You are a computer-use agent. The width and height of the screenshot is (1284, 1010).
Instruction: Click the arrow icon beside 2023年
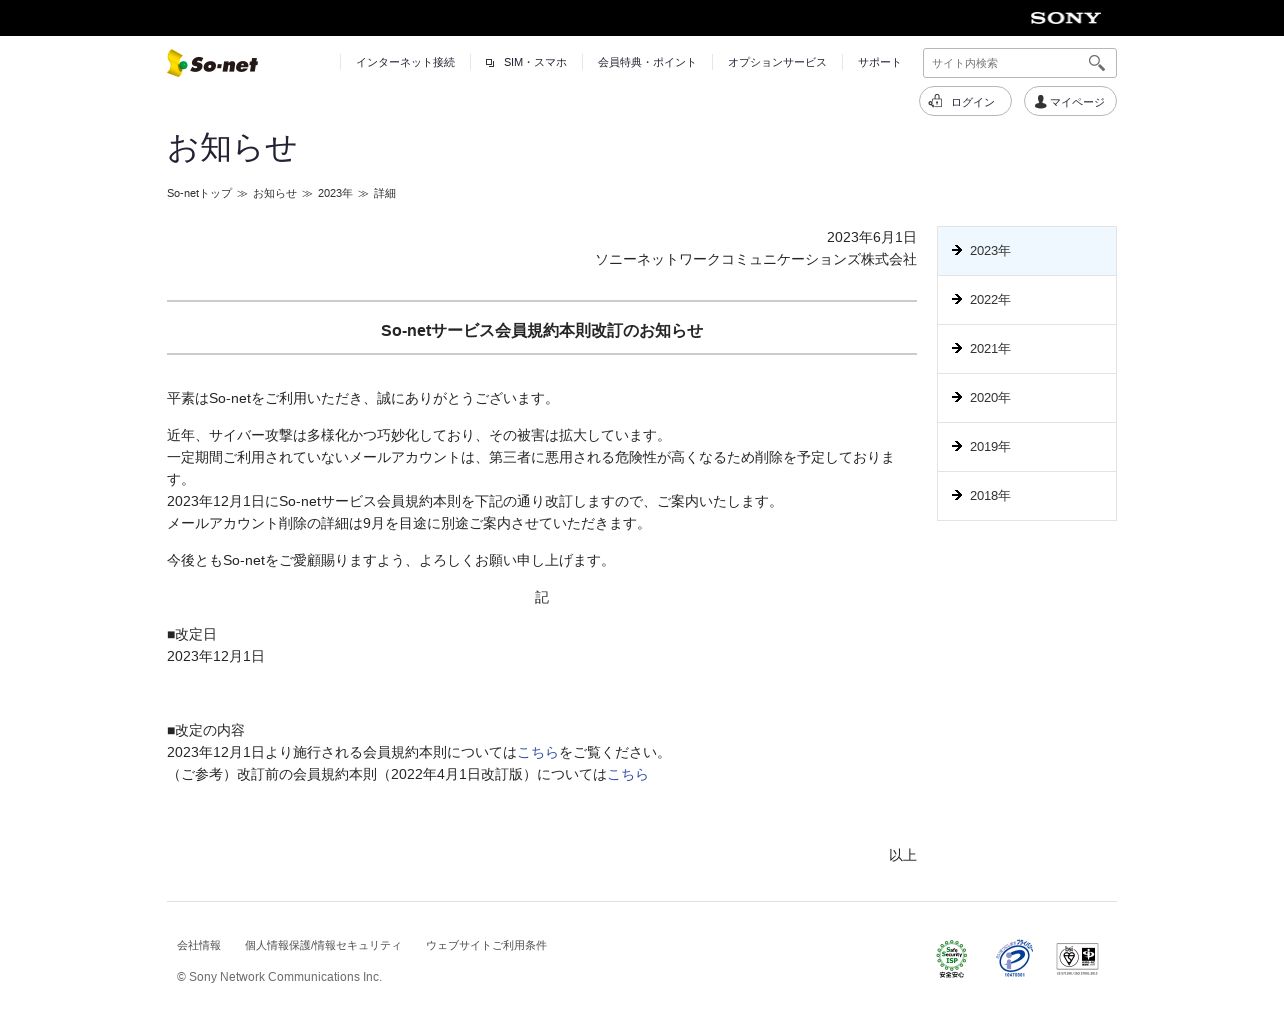[x=957, y=250]
